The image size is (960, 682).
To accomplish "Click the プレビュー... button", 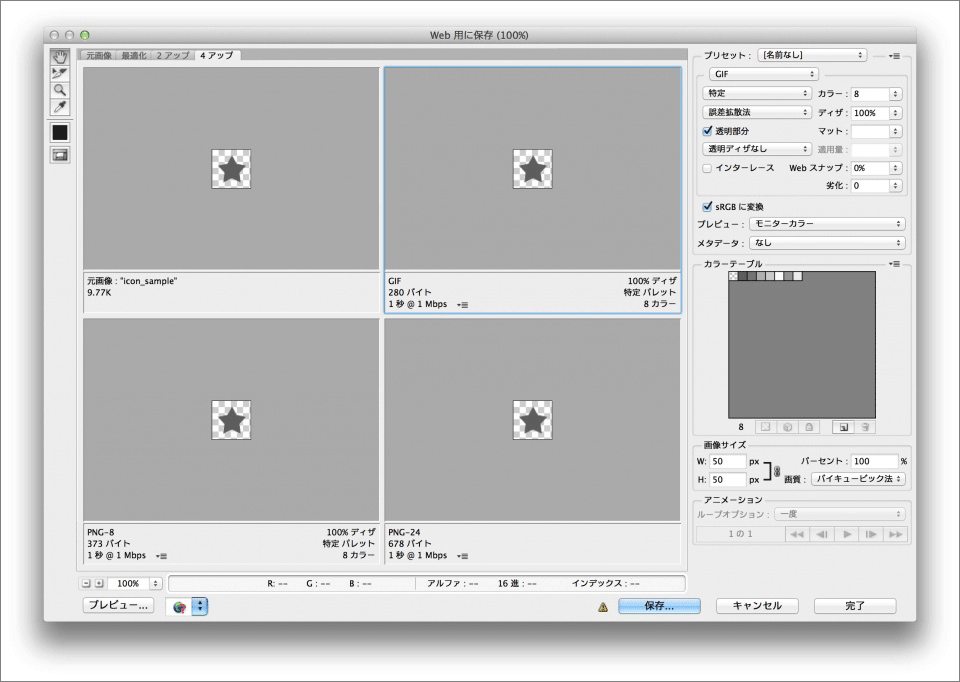I will [x=118, y=605].
